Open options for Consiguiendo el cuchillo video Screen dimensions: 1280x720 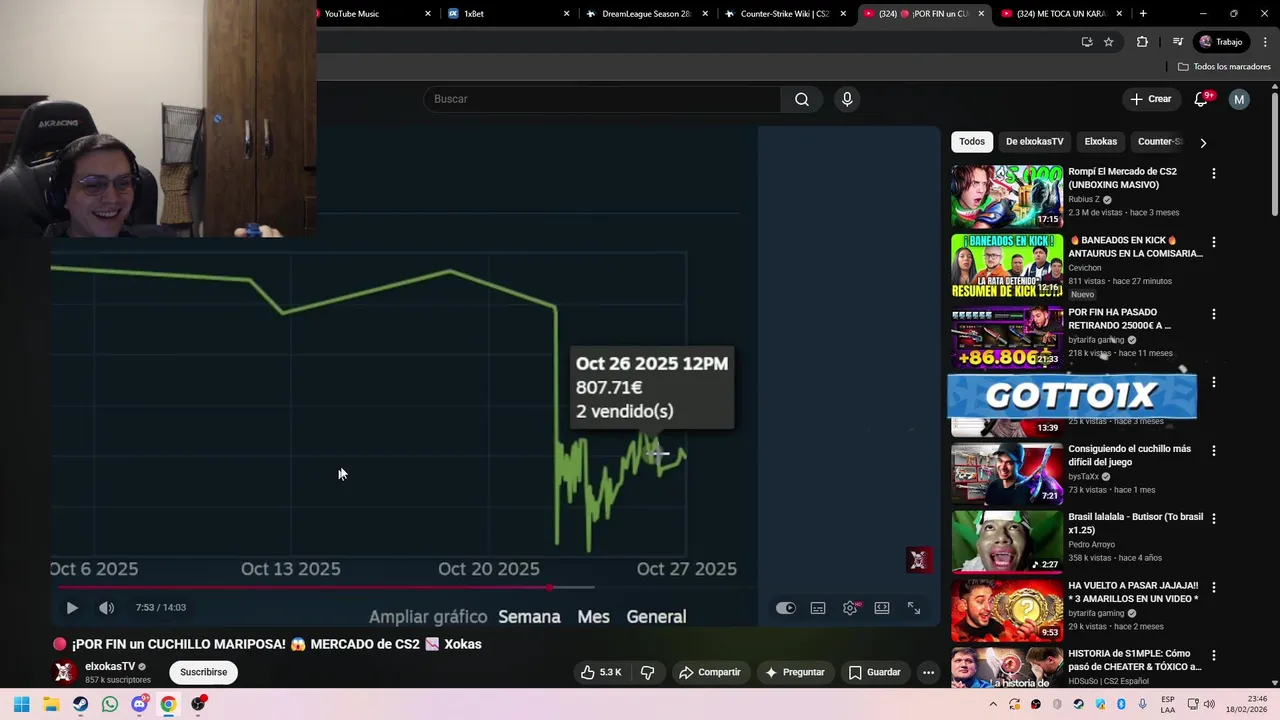[1214, 451]
